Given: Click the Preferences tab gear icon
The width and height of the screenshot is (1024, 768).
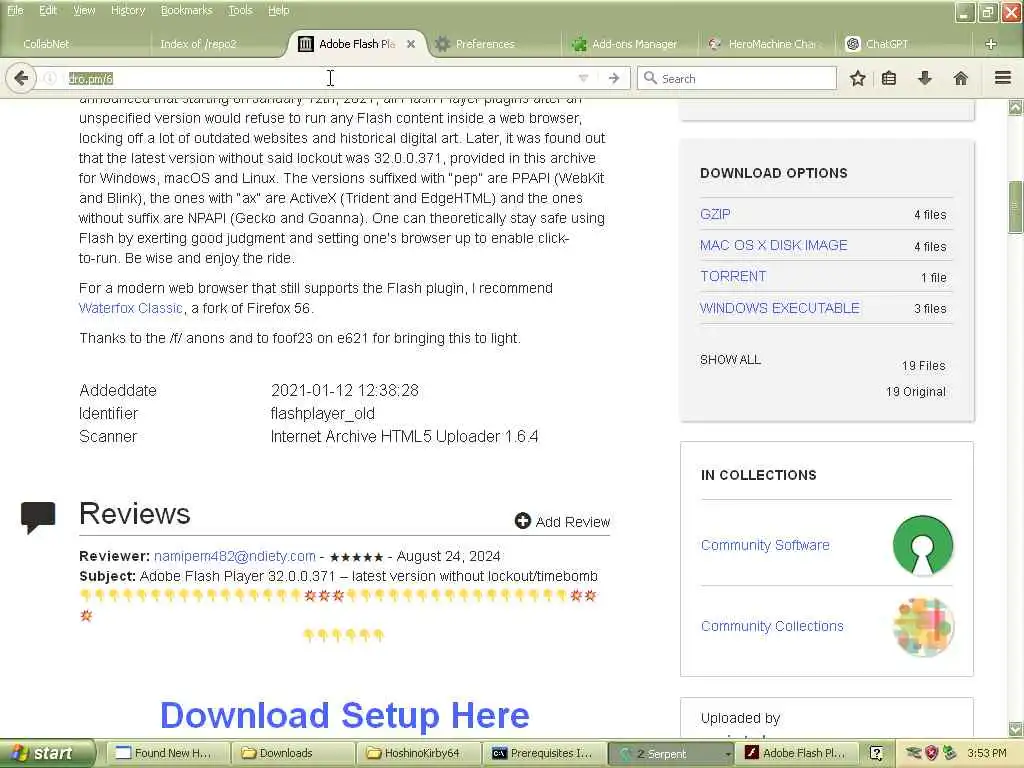Looking at the screenshot, I should (442, 44).
